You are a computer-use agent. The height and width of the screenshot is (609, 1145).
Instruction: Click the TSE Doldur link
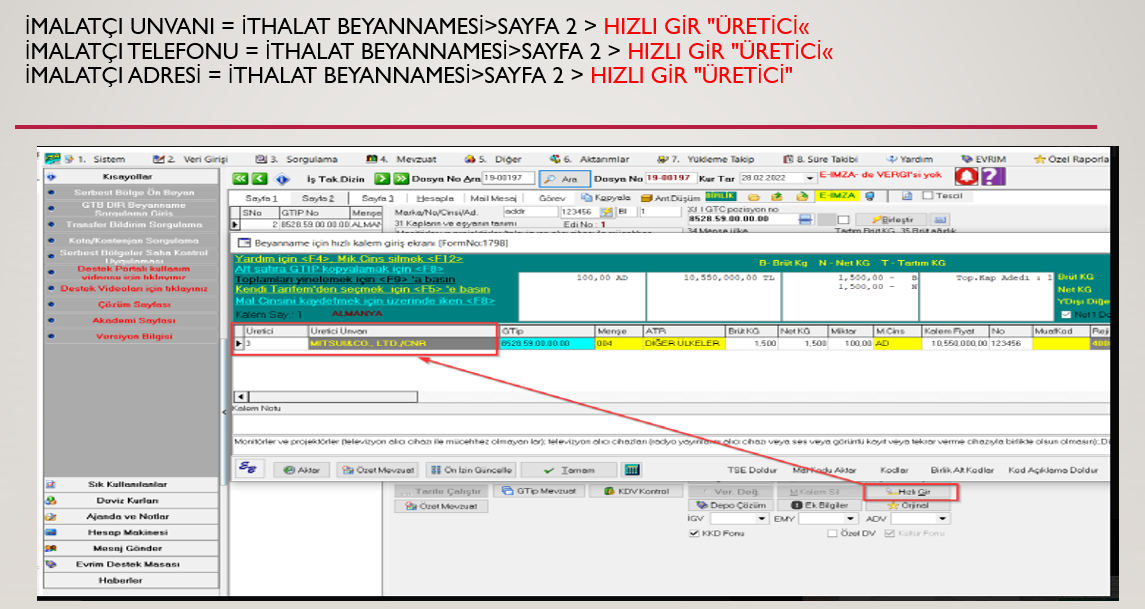click(x=751, y=470)
